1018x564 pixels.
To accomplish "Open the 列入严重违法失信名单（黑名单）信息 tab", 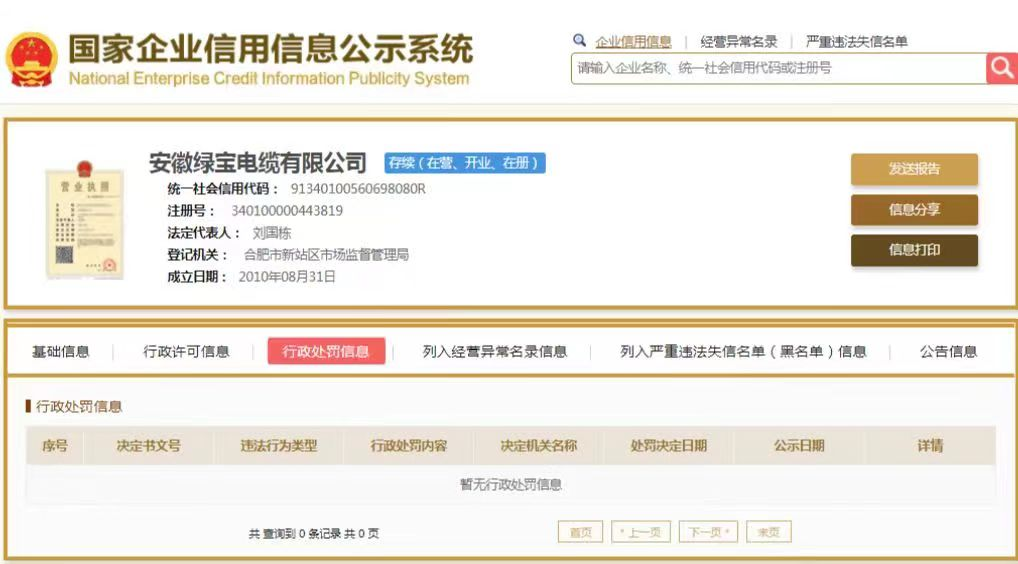I will pos(743,352).
